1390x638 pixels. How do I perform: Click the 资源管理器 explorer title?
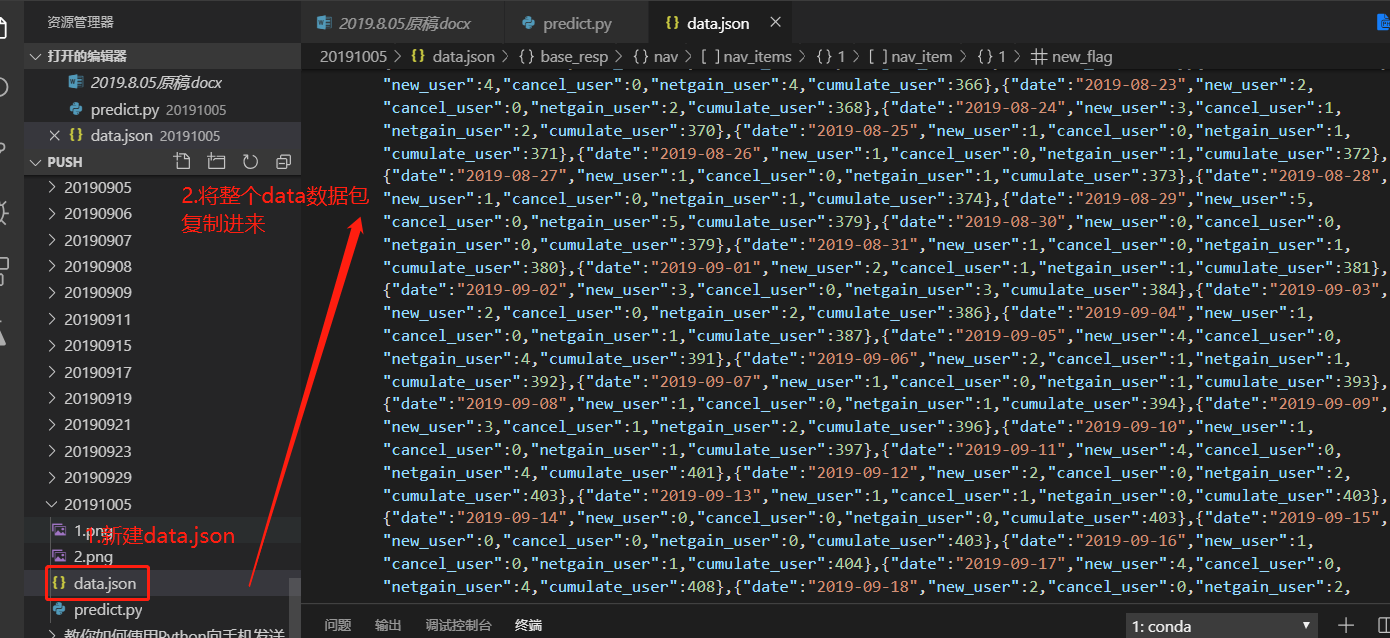coord(81,22)
